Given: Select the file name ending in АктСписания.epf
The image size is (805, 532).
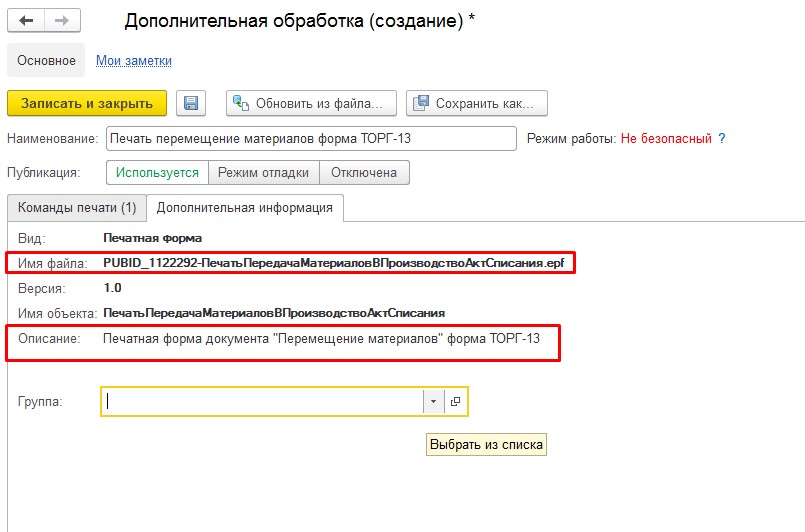Looking at the screenshot, I should tap(334, 263).
